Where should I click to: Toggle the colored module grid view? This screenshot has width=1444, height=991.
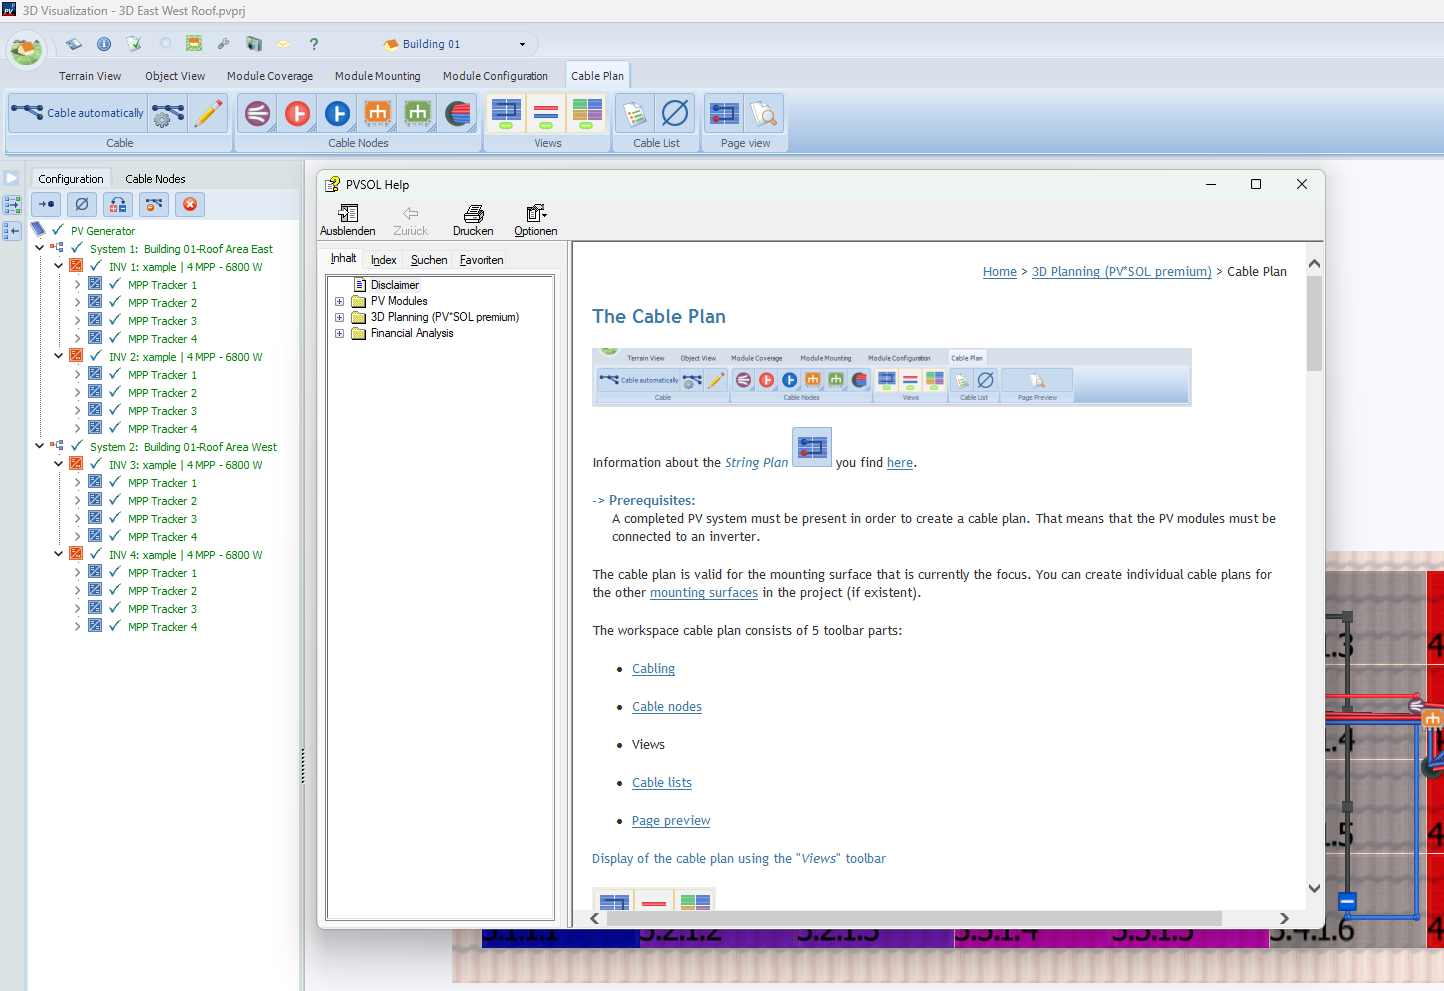(x=587, y=113)
